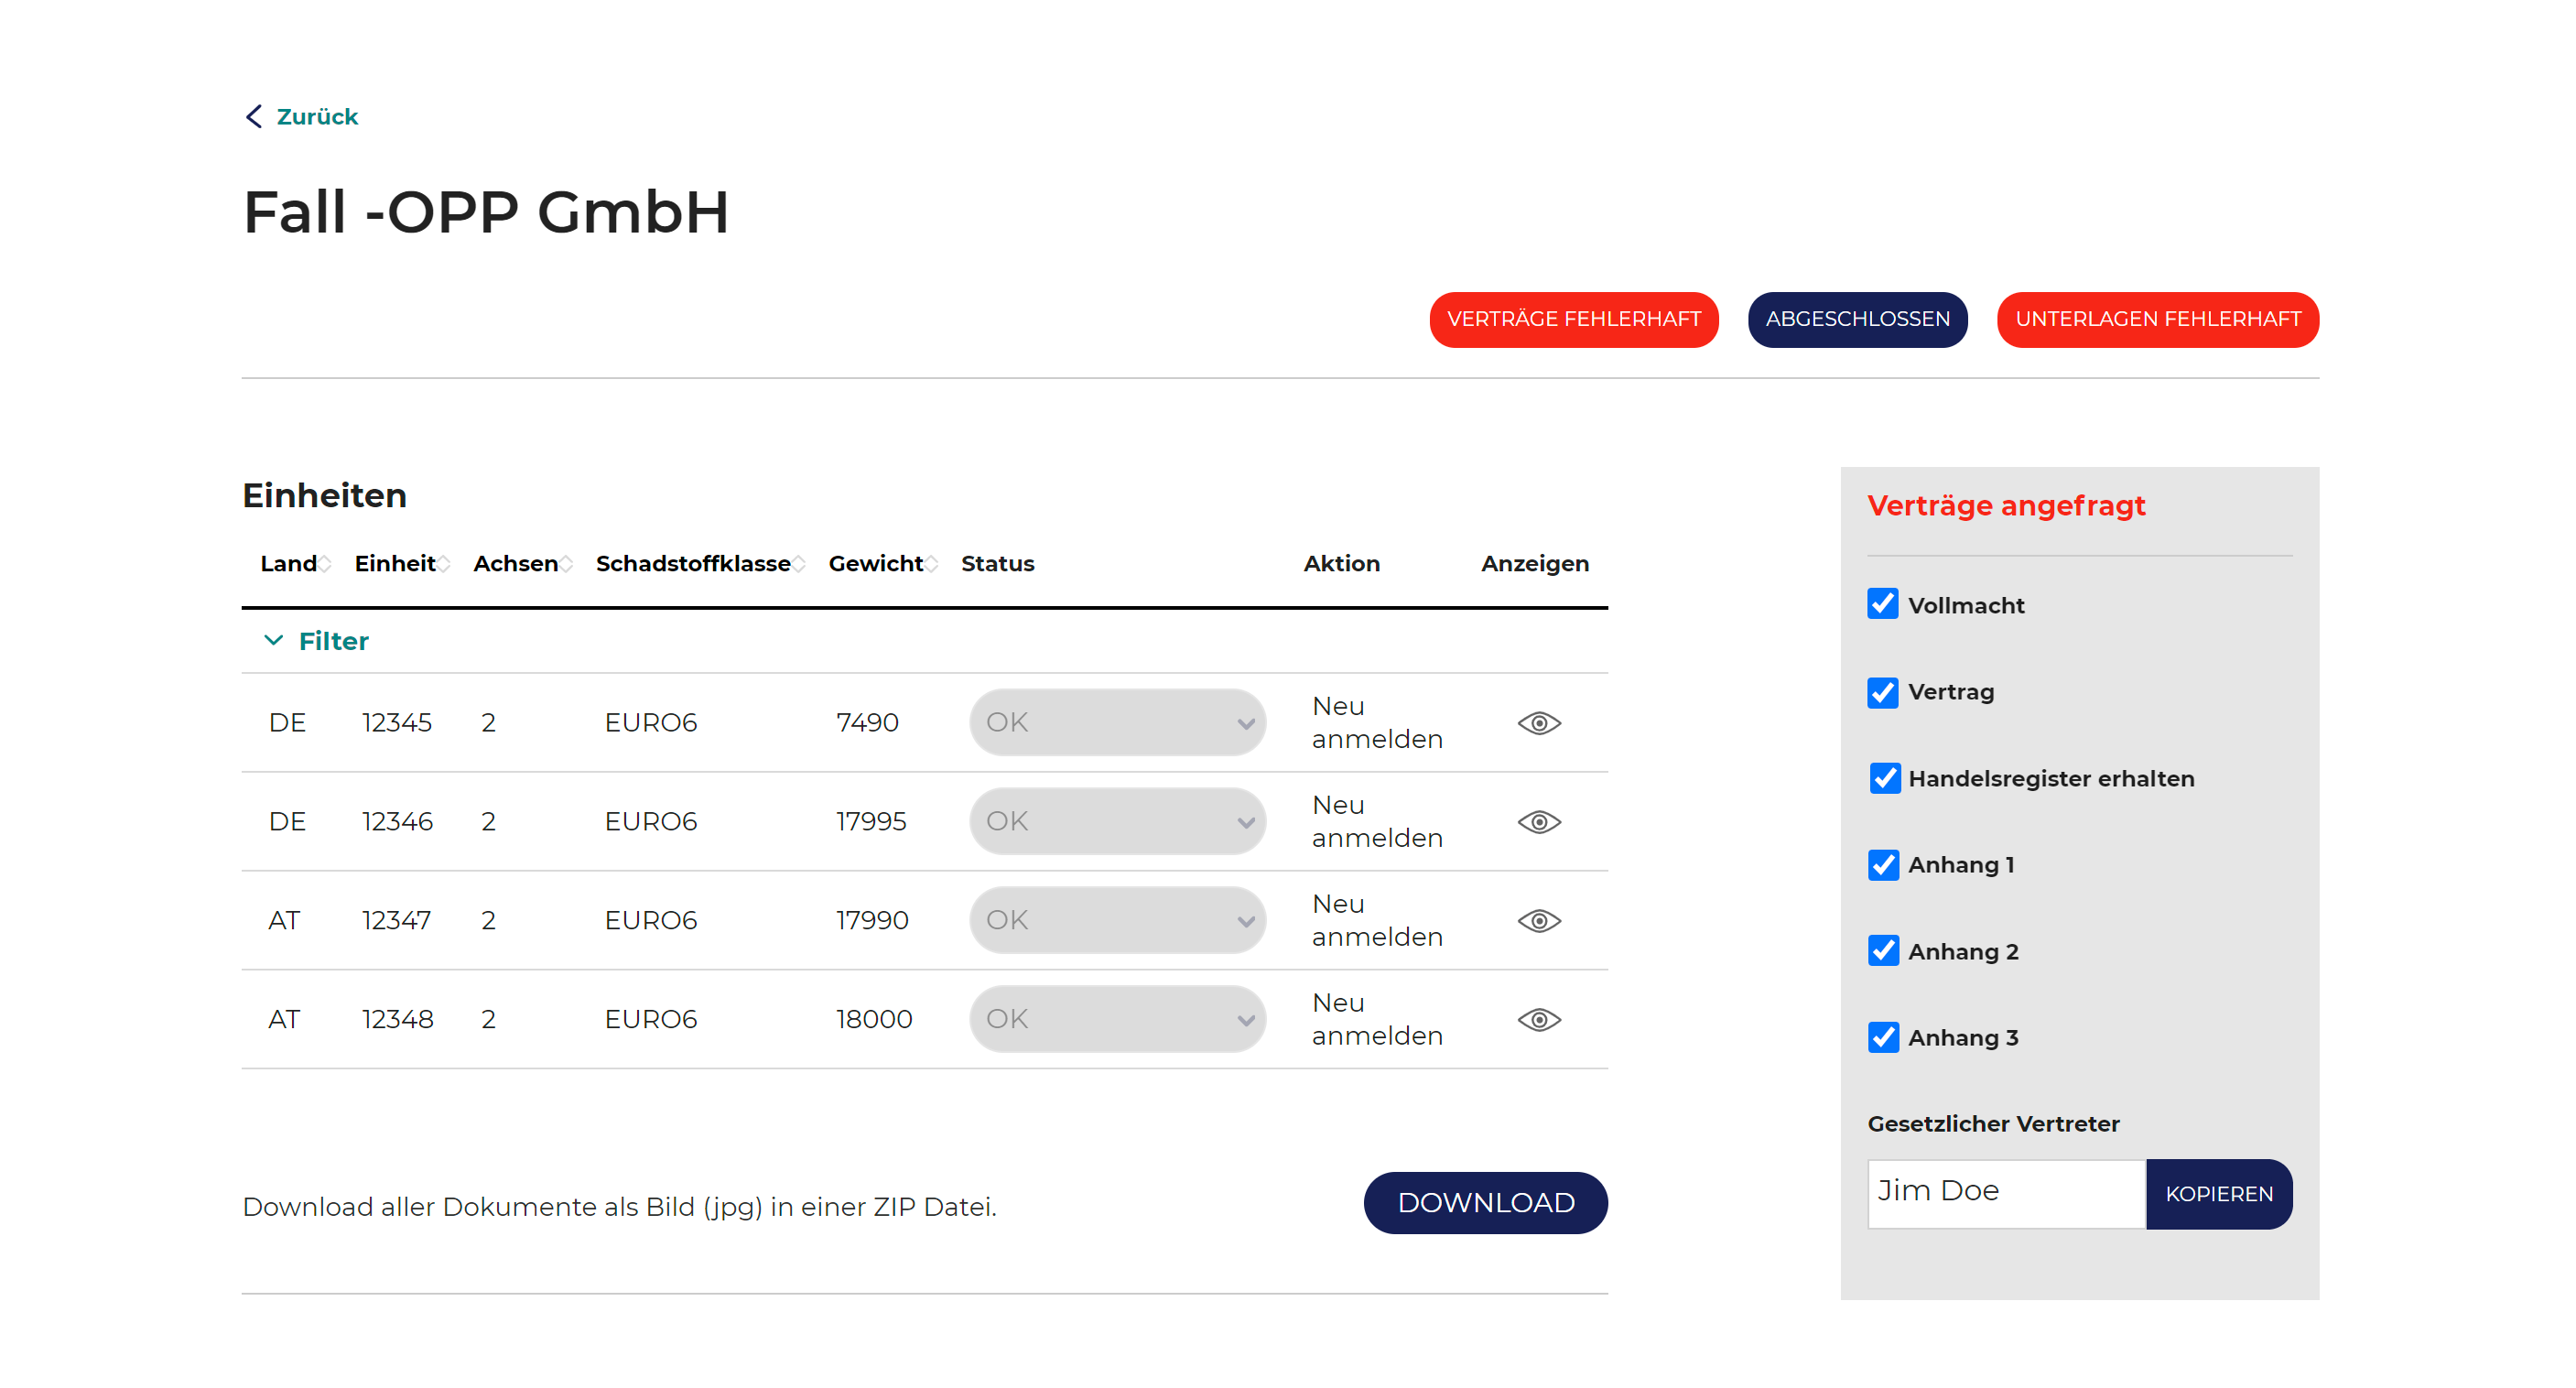
Task: Uncheck Handelsregister erhalten
Action: [x=1885, y=778]
